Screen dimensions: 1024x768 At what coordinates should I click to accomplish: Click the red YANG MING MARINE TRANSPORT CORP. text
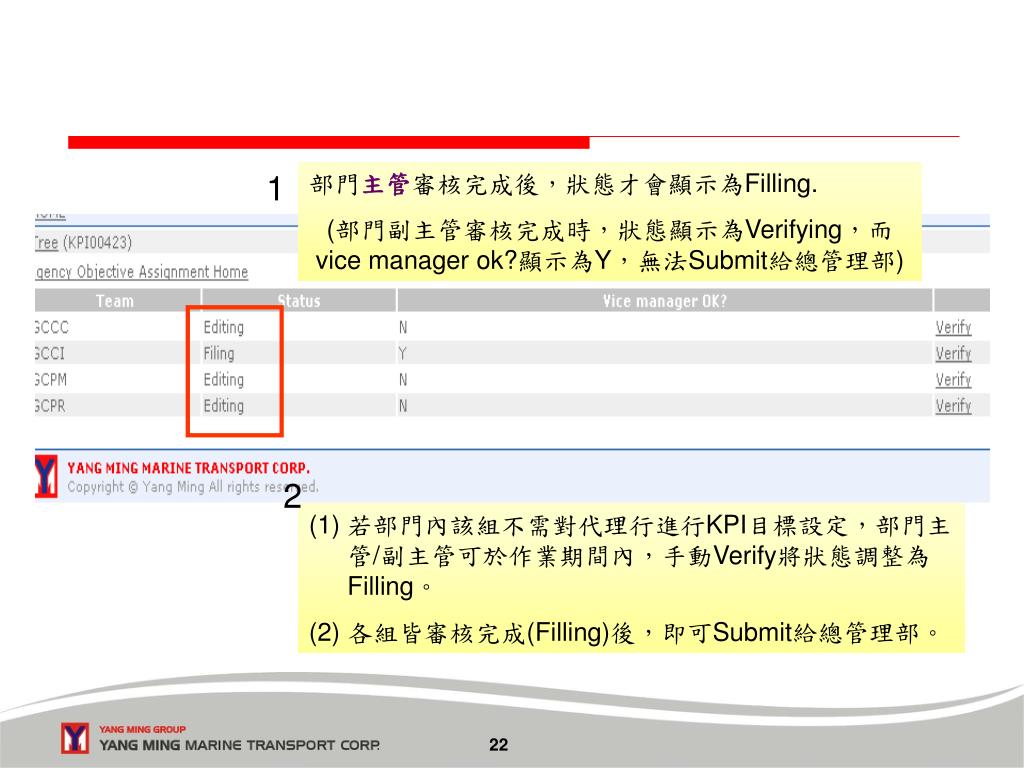coord(188,468)
